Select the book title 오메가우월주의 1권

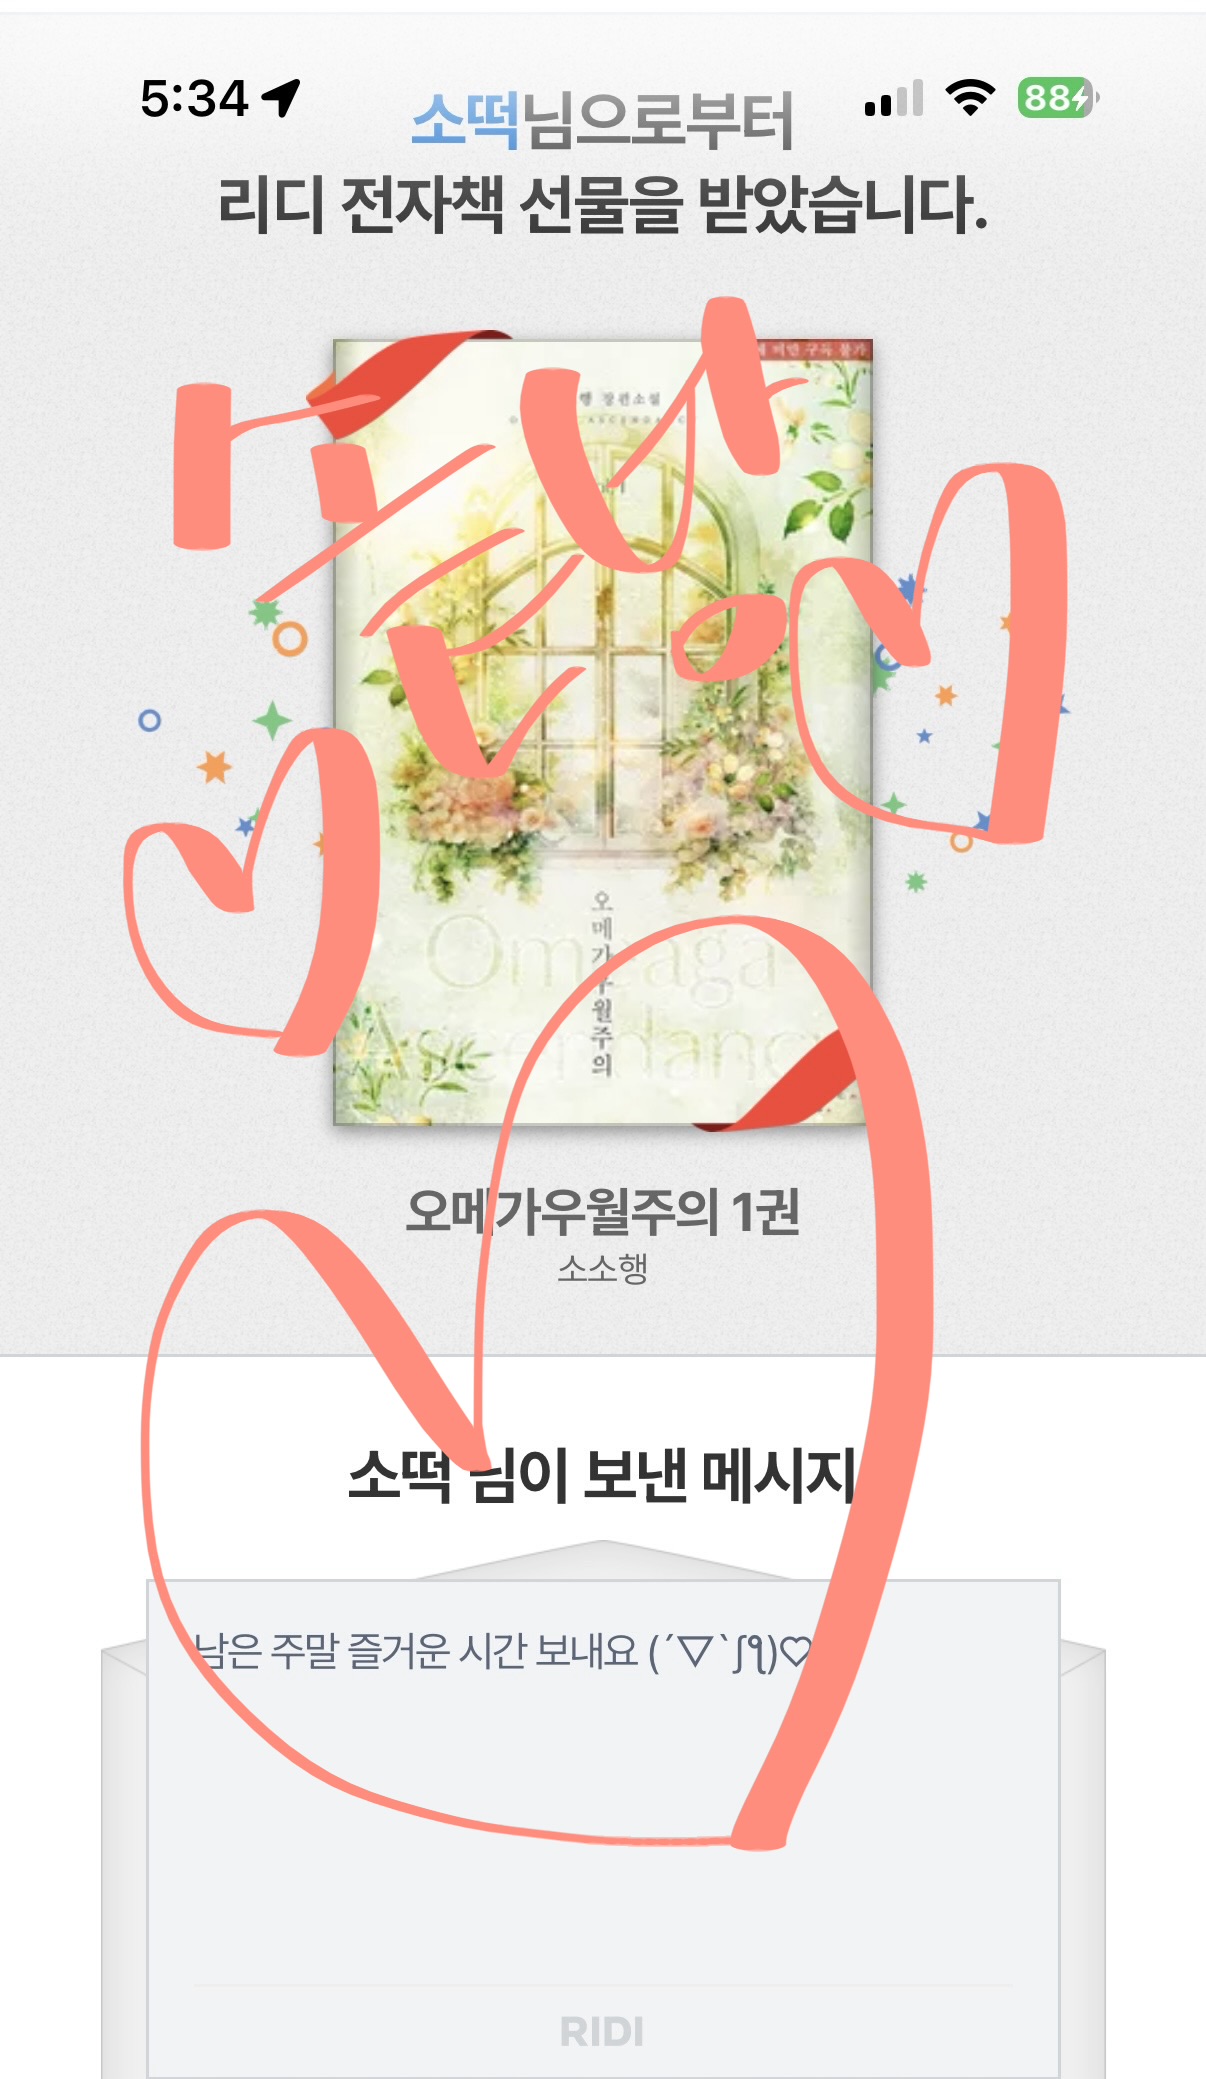tap(603, 1212)
